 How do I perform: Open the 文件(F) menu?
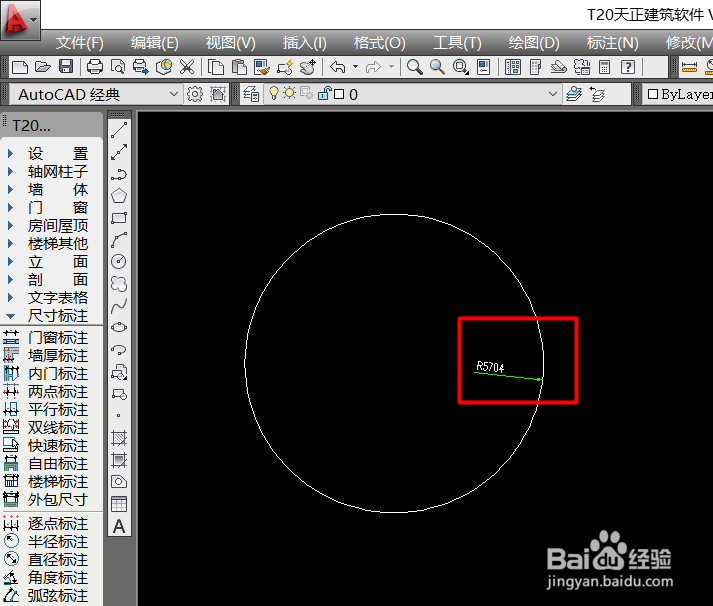coord(80,43)
